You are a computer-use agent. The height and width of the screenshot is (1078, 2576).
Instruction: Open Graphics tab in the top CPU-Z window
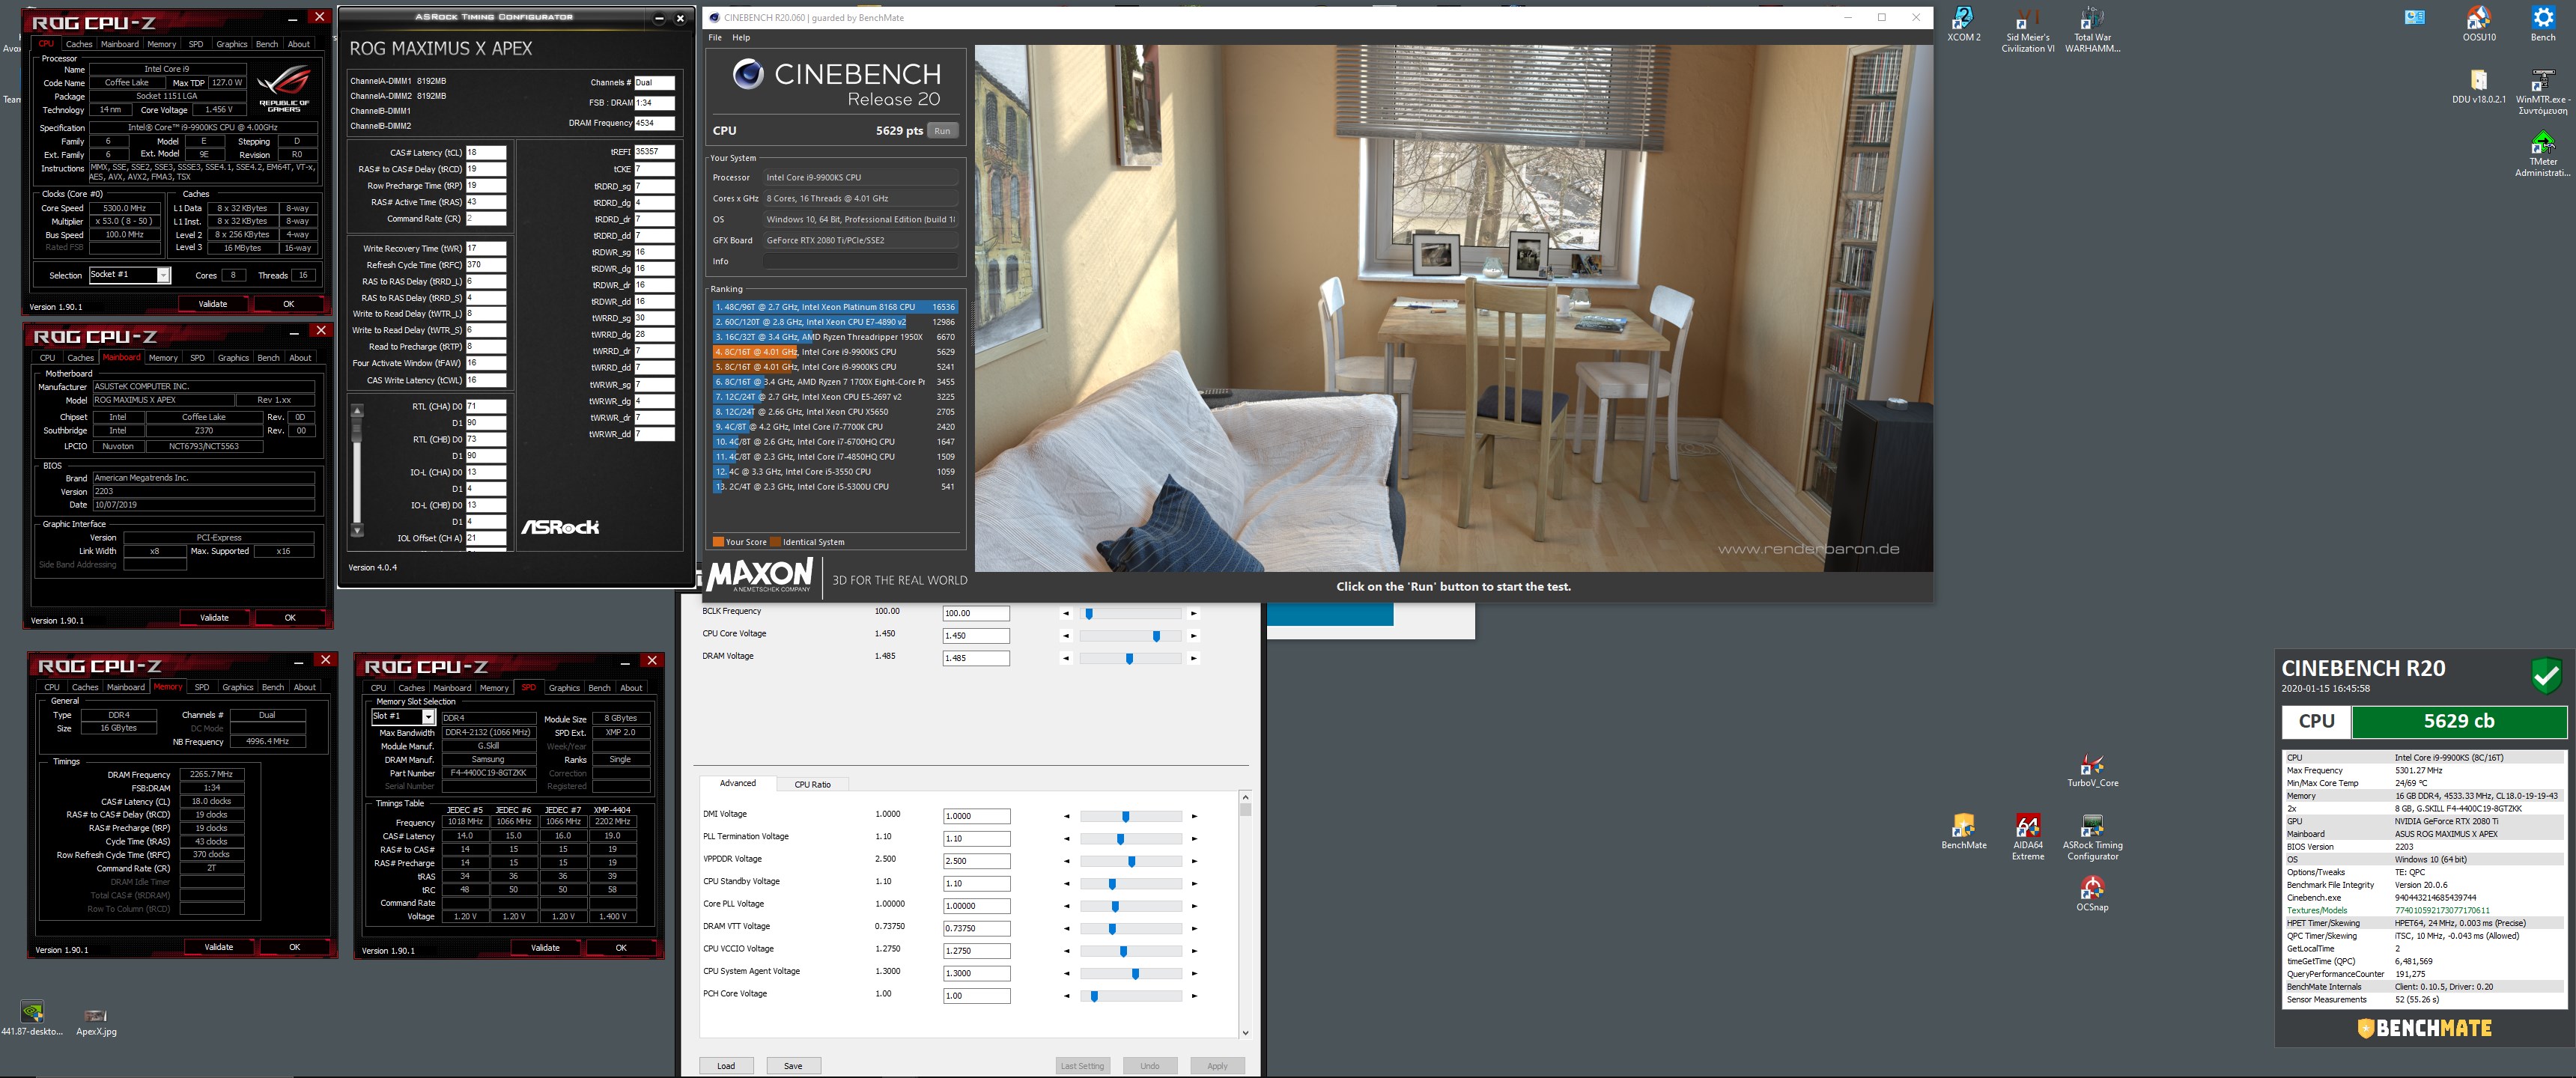pyautogui.click(x=231, y=44)
